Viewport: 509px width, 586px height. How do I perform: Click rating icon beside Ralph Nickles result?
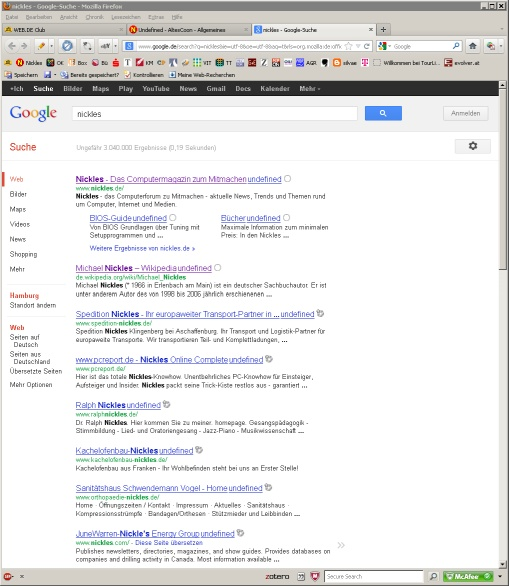pos(166,404)
